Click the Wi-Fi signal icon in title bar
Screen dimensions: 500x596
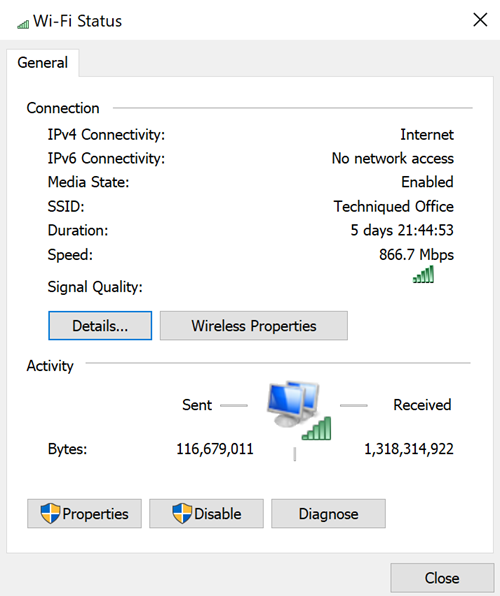tap(23, 24)
